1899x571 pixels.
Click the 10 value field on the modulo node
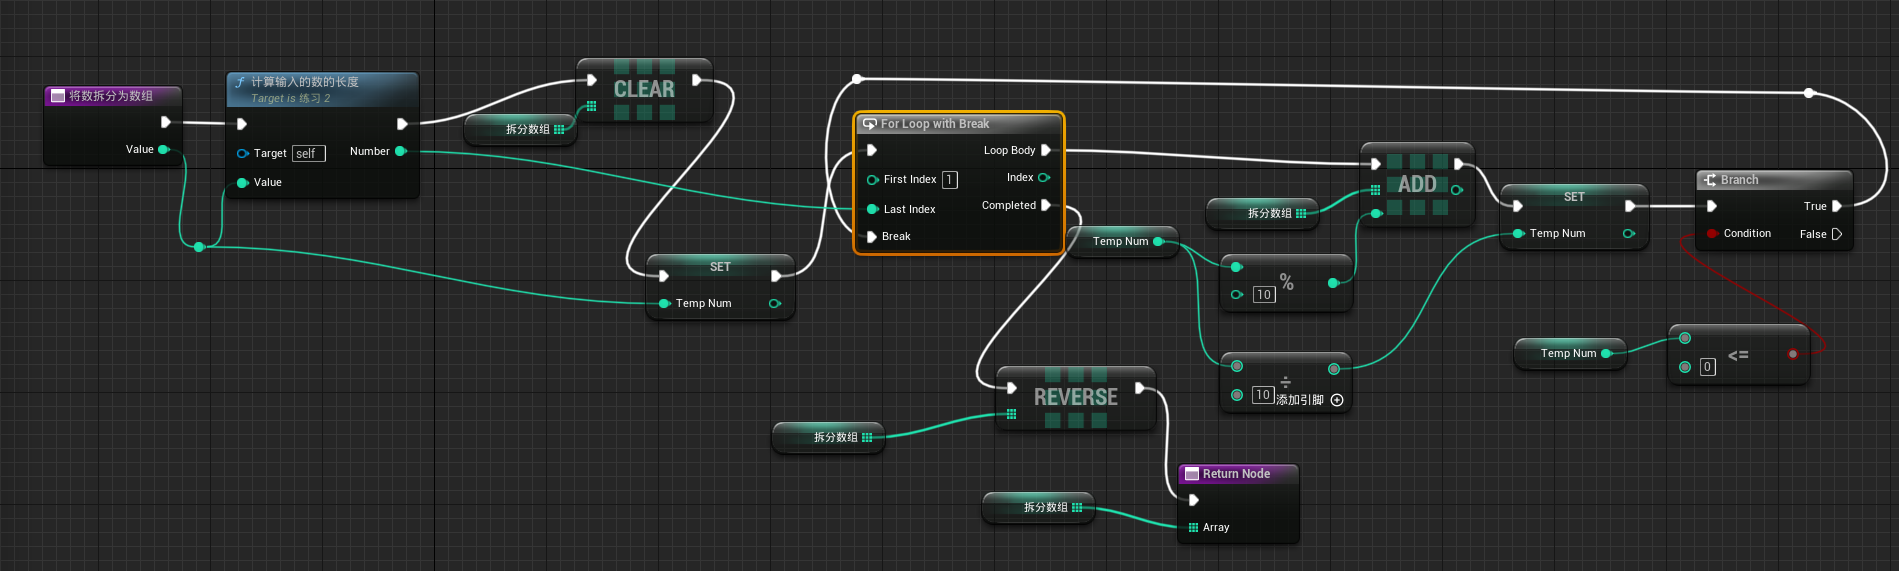tap(1264, 295)
